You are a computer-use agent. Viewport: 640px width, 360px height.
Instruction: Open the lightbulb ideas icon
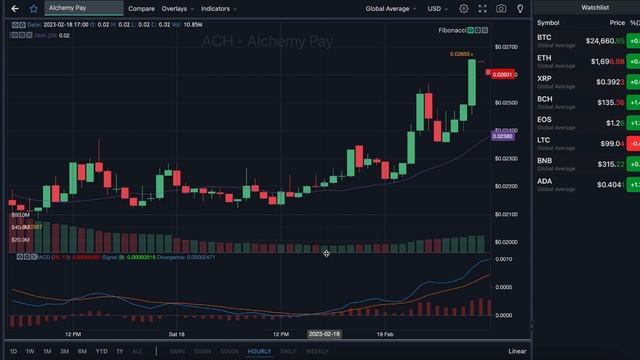click(x=520, y=9)
